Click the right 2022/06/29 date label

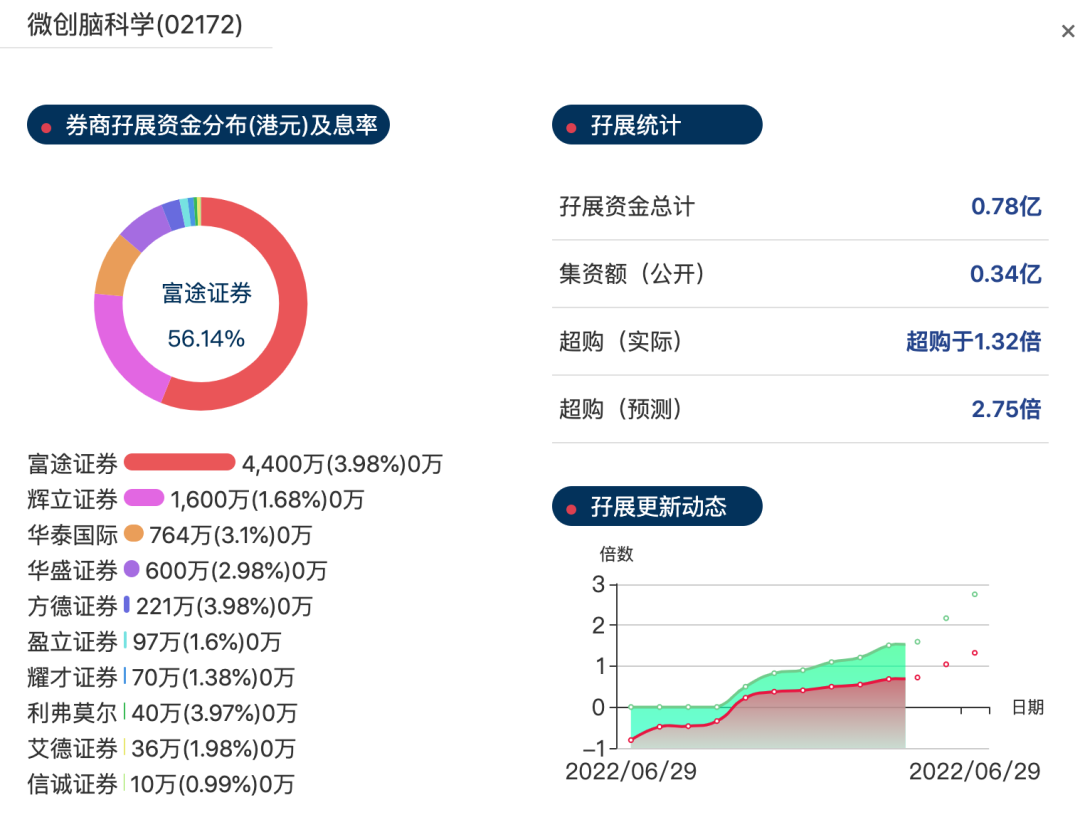click(975, 771)
